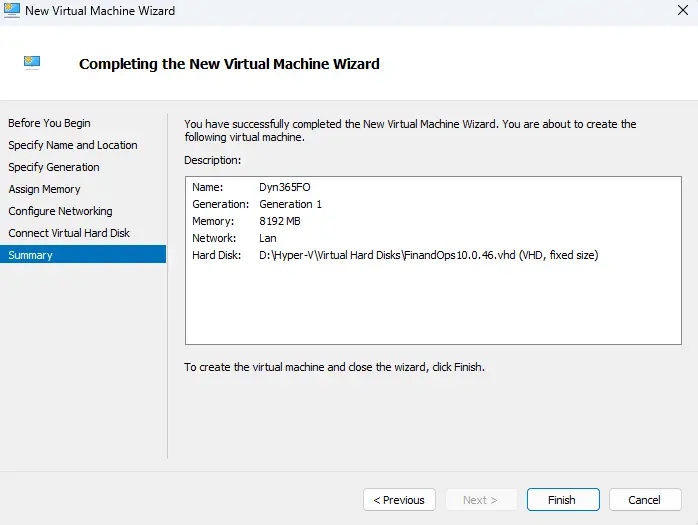Click the Lan network value
Viewport: 698px width, 525px height.
[x=268, y=238]
